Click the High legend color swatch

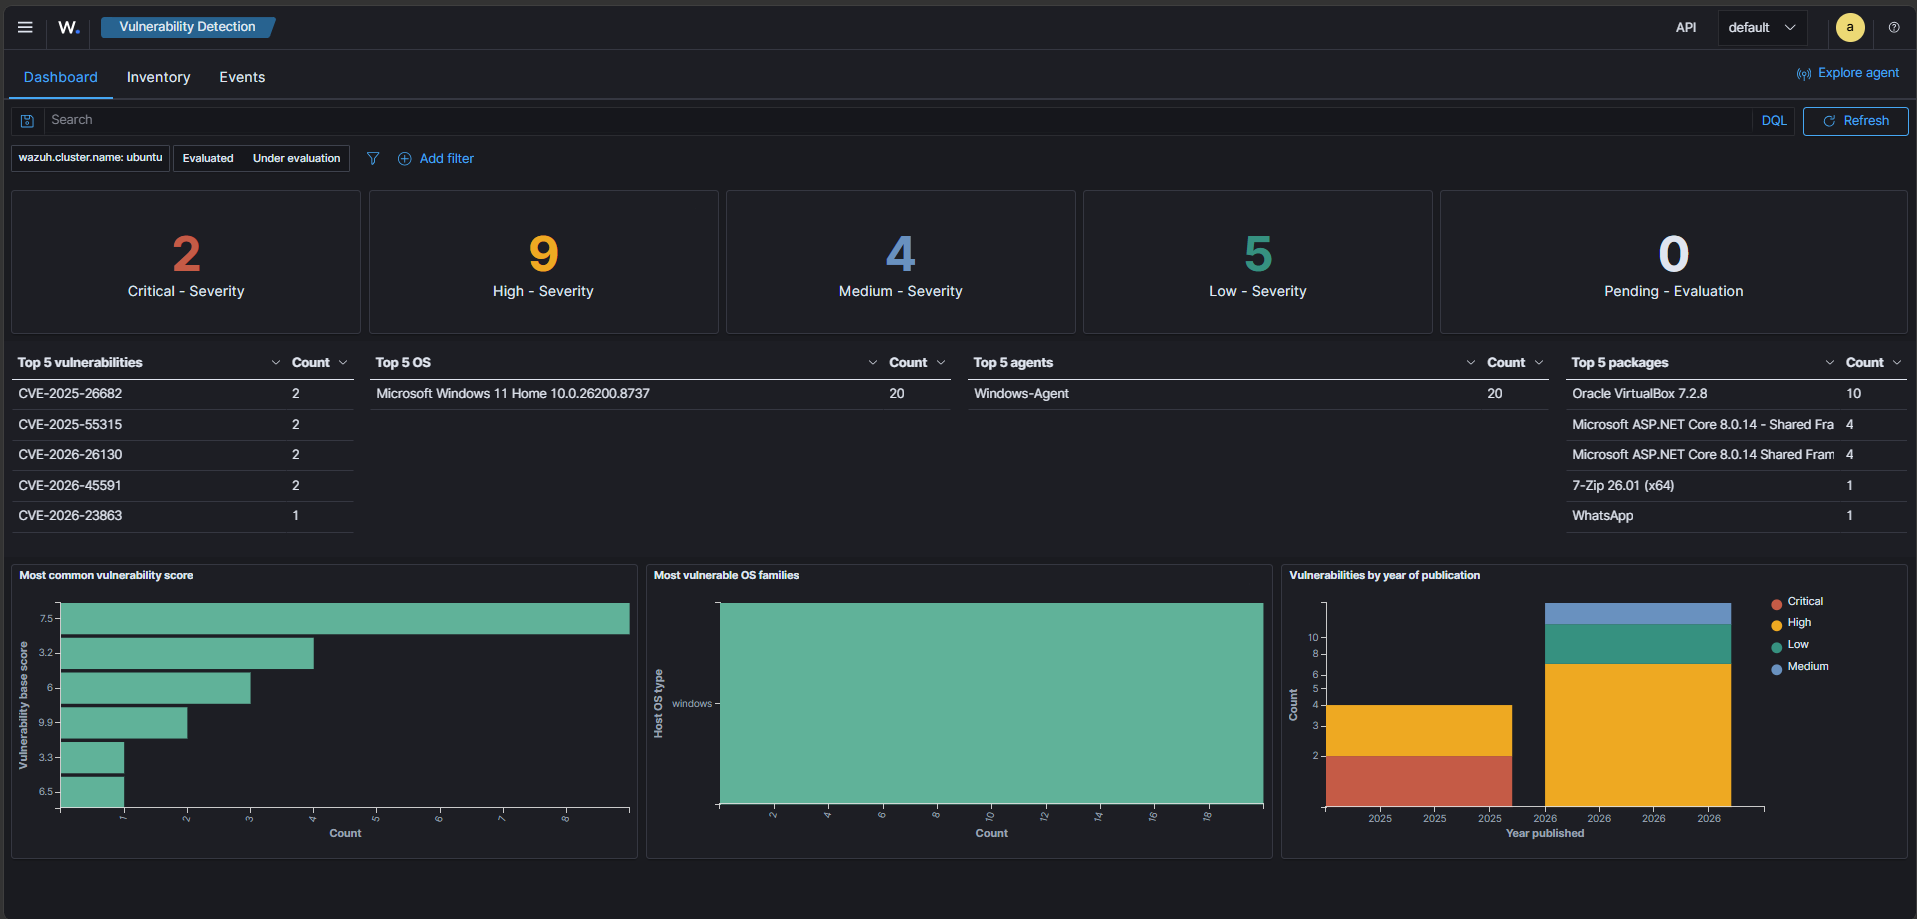click(1777, 625)
